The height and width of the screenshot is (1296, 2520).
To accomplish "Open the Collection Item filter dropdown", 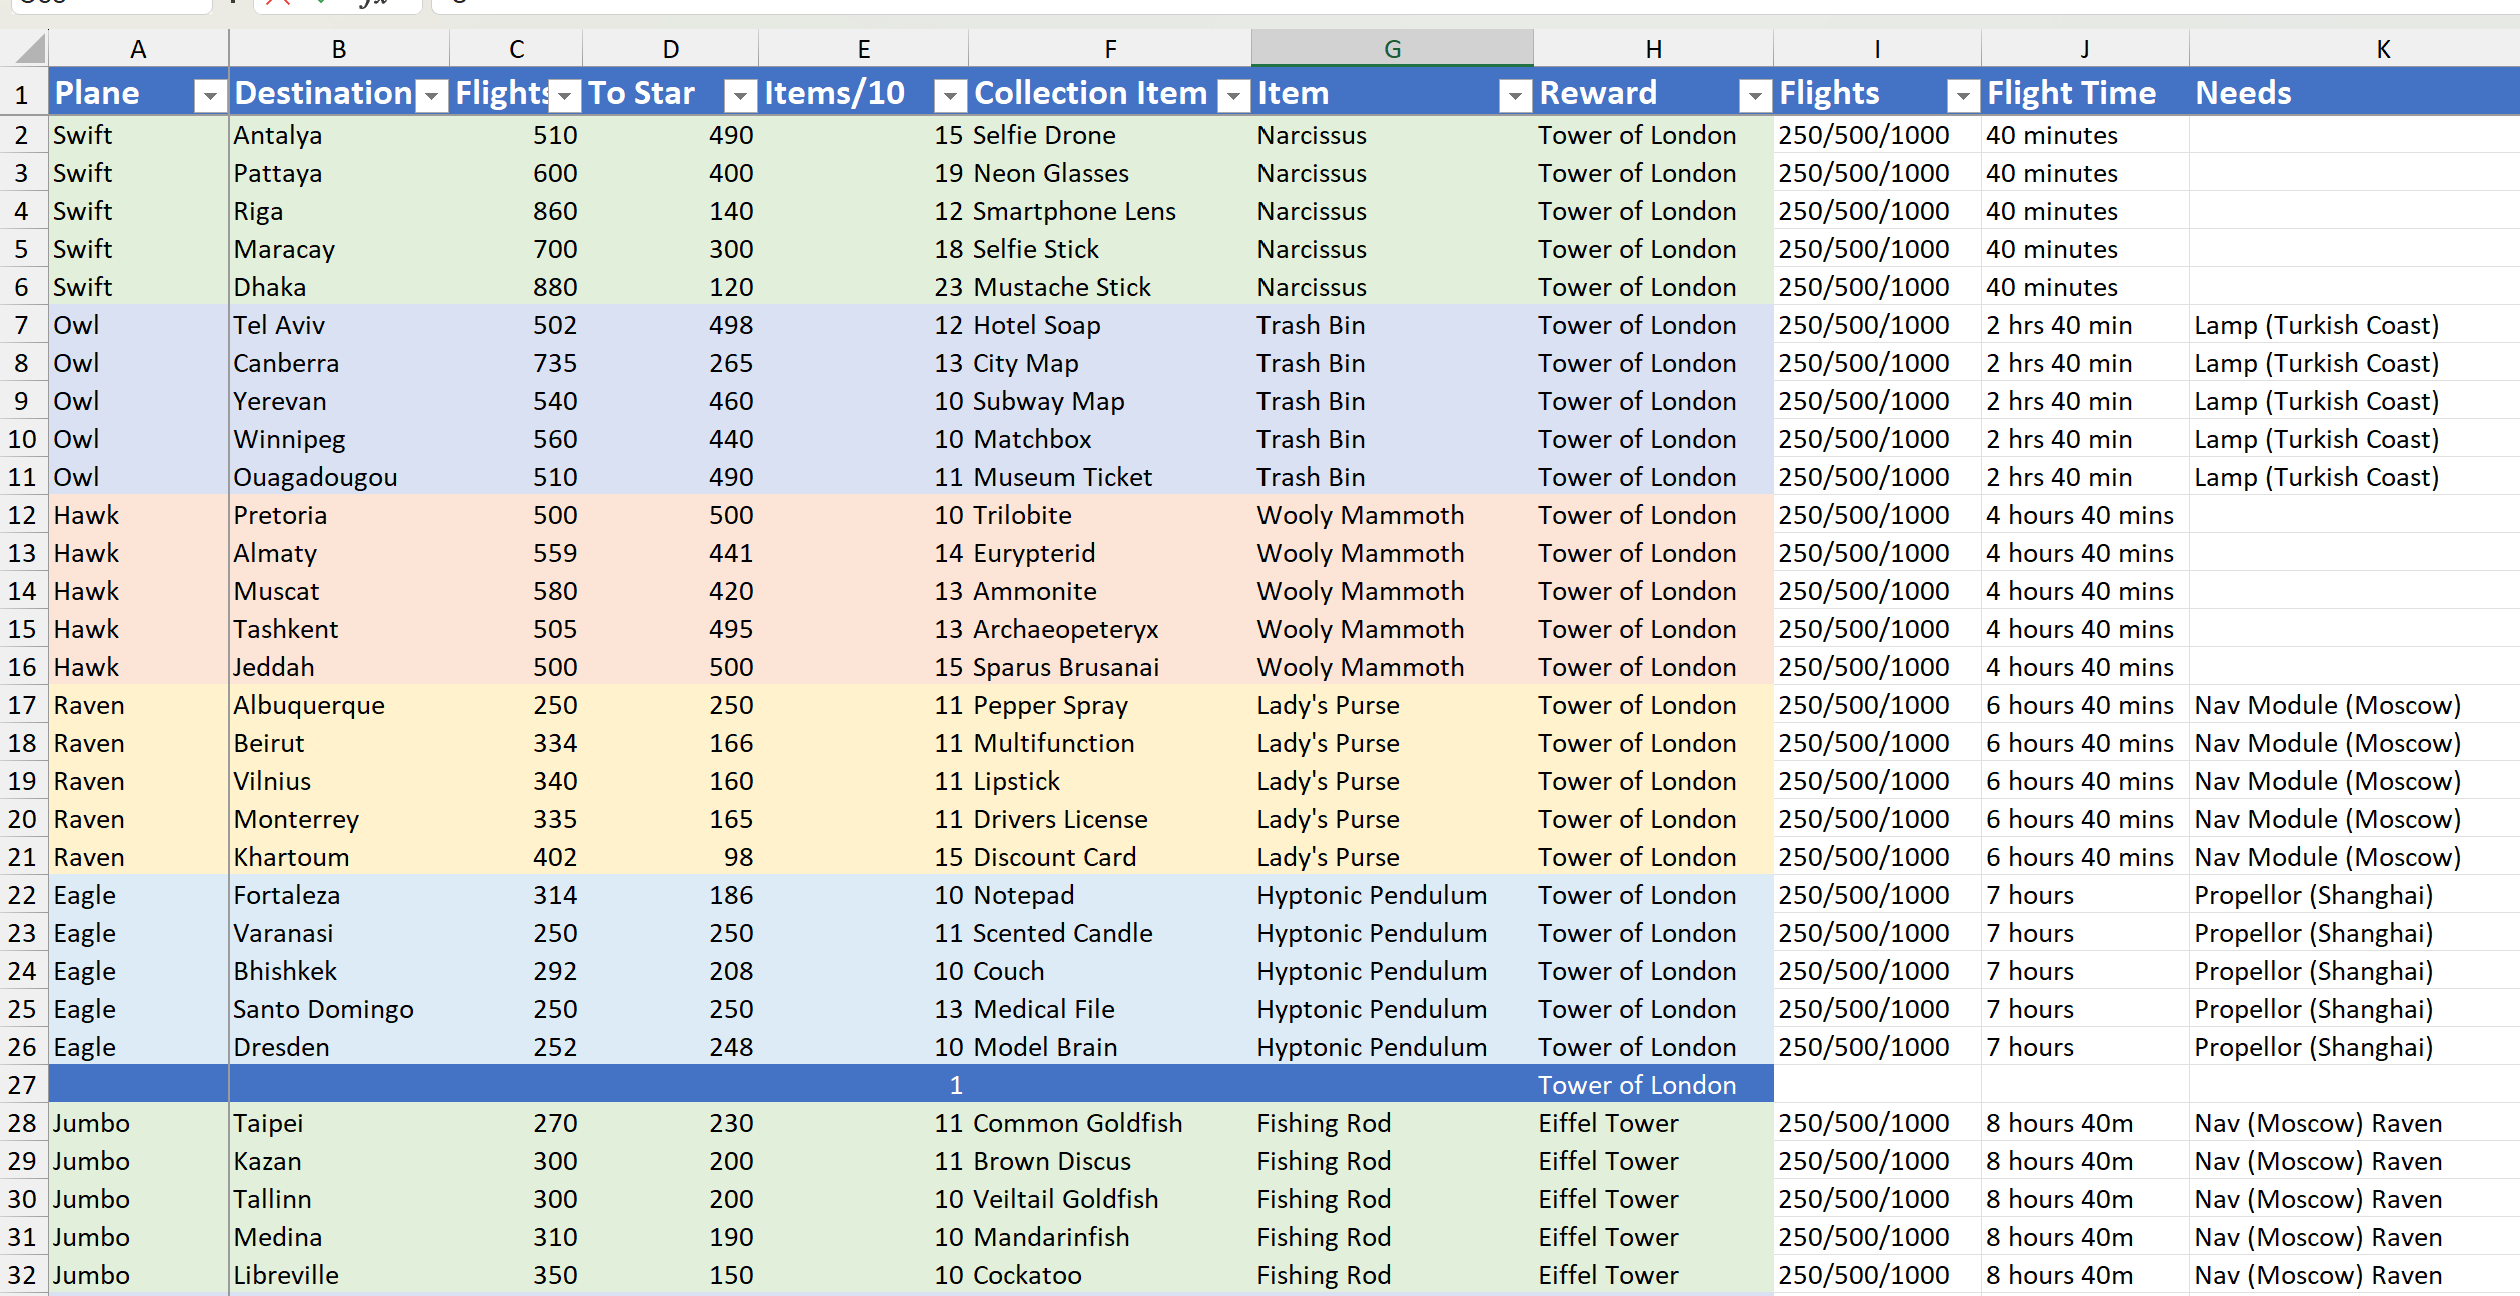I will (1234, 96).
